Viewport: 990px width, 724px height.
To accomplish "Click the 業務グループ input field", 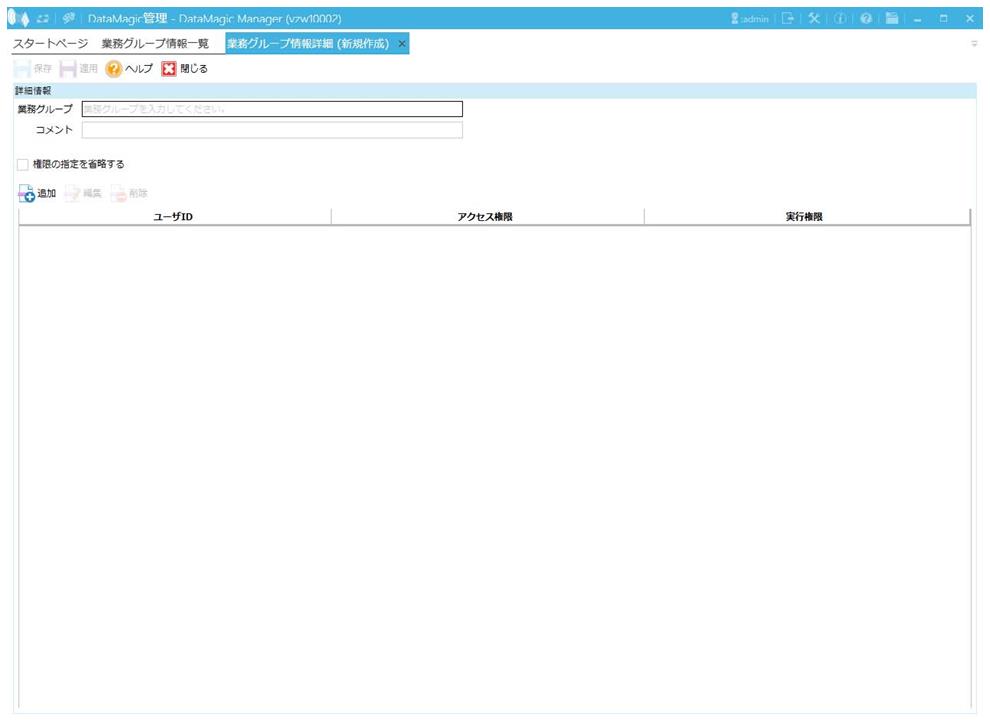I will coord(272,109).
